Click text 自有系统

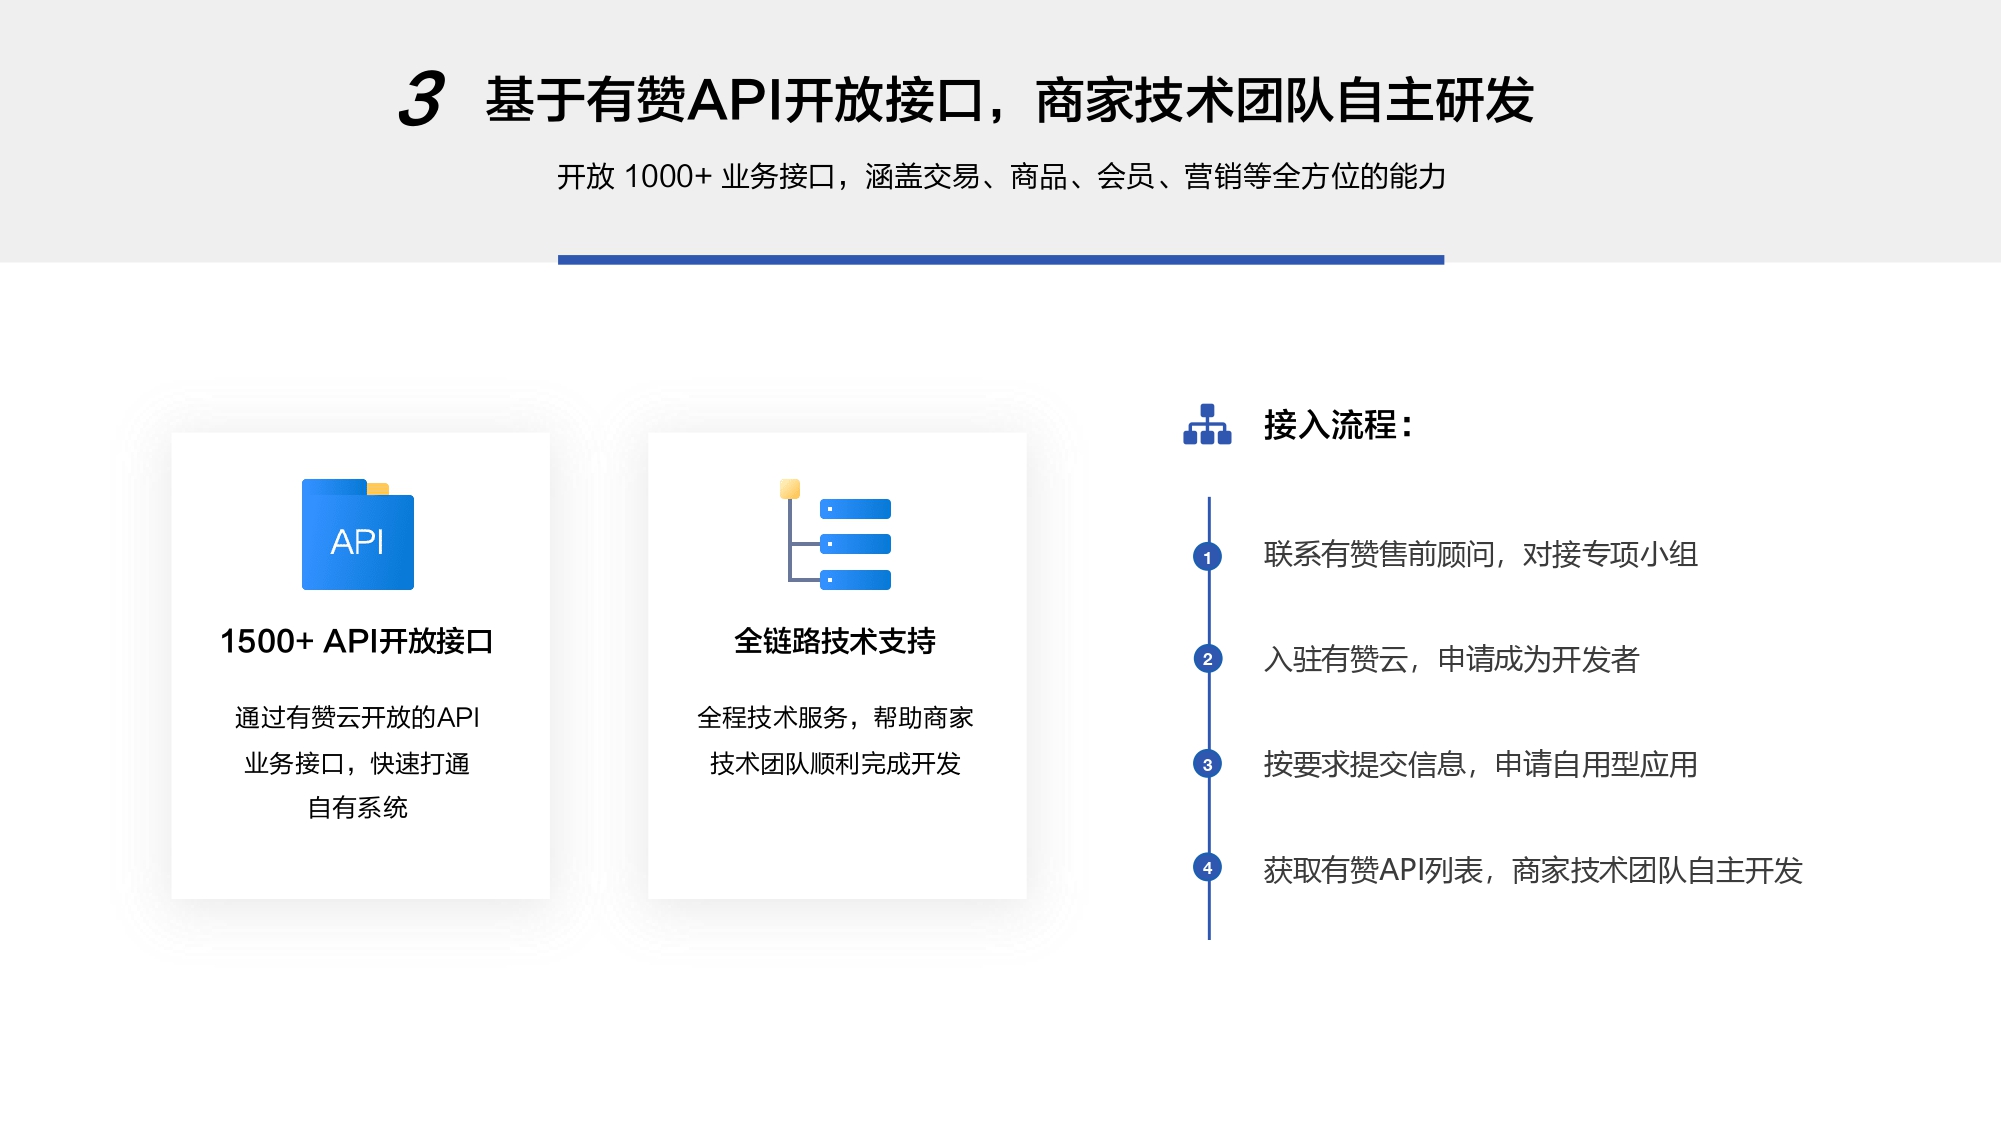point(357,807)
